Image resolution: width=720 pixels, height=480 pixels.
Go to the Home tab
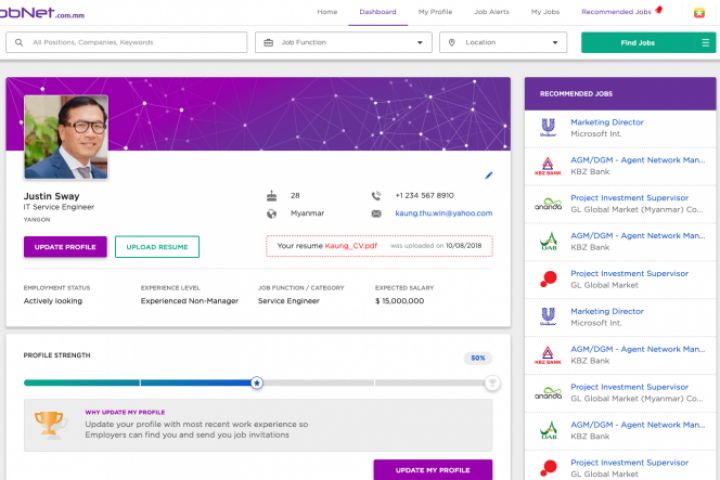tap(327, 12)
